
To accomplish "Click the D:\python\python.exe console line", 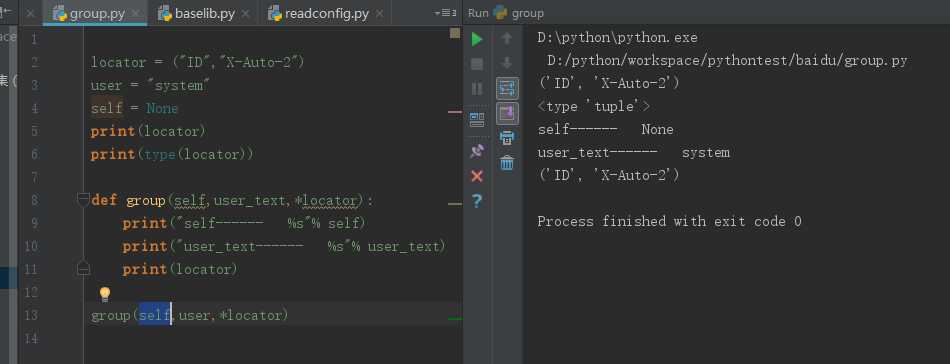I will pyautogui.click(x=617, y=38).
